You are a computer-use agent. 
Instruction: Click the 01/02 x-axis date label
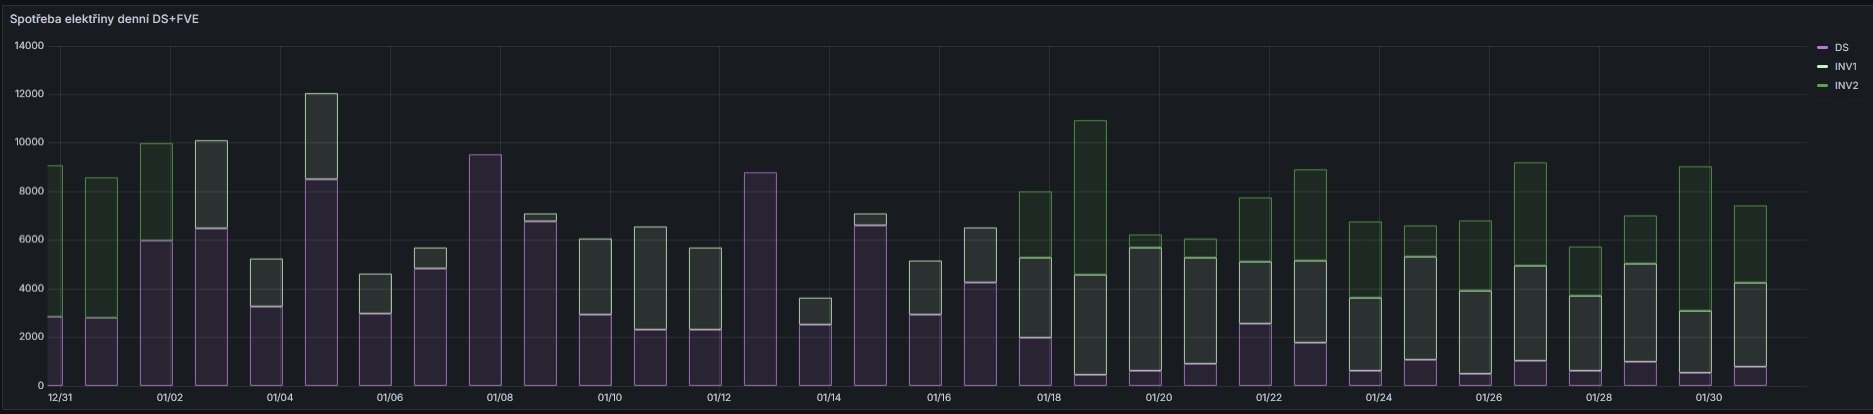click(x=170, y=398)
